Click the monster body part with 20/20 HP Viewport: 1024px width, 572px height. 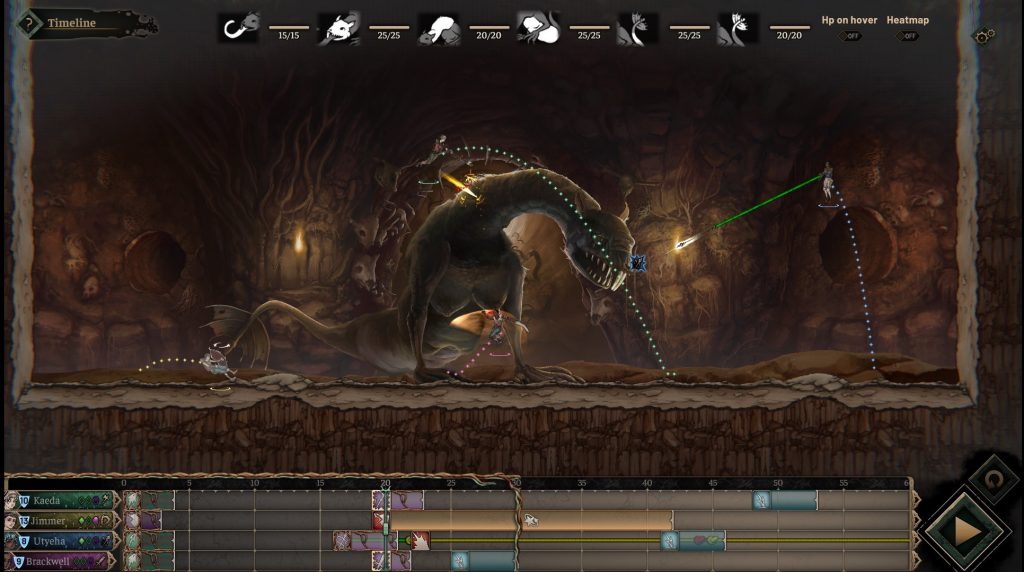pyautogui.click(x=439, y=27)
